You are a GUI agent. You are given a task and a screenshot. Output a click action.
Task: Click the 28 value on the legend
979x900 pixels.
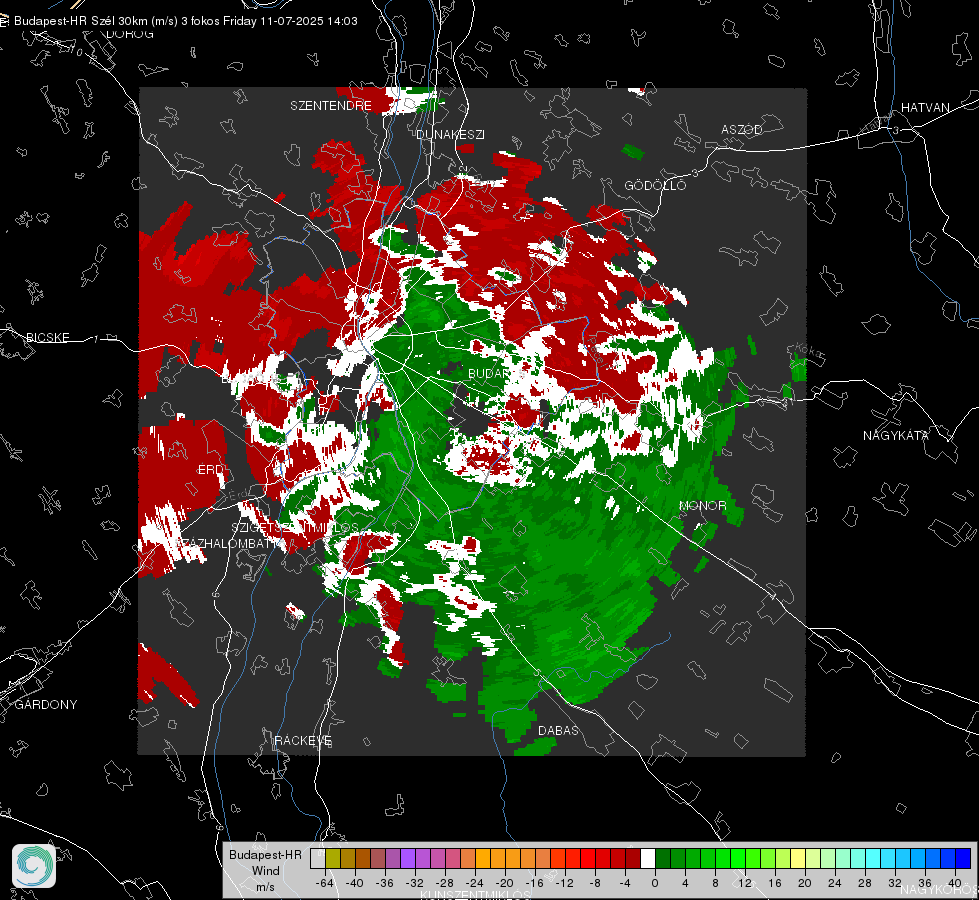(x=865, y=883)
